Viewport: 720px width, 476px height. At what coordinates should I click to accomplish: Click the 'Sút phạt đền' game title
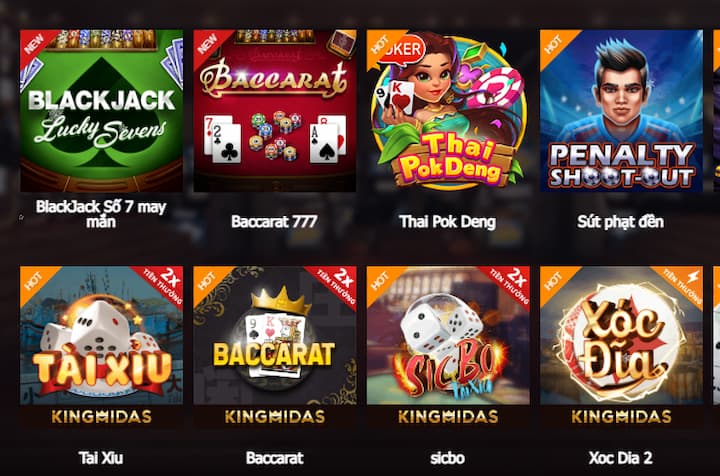[x=621, y=222]
